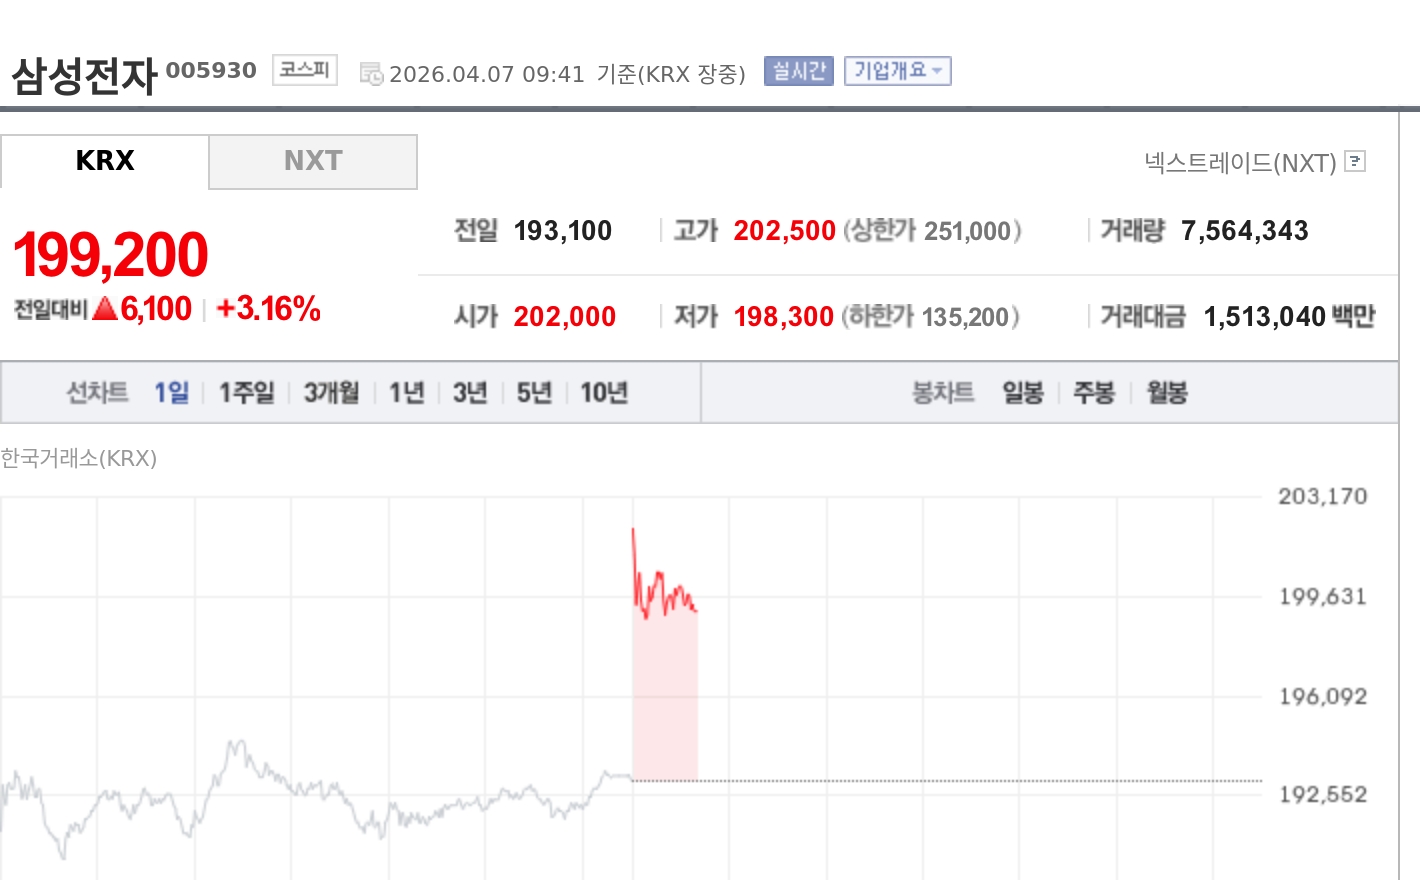Image resolution: width=1420 pixels, height=880 pixels.
Task: Show the 5년 line chart
Action: click(x=533, y=393)
